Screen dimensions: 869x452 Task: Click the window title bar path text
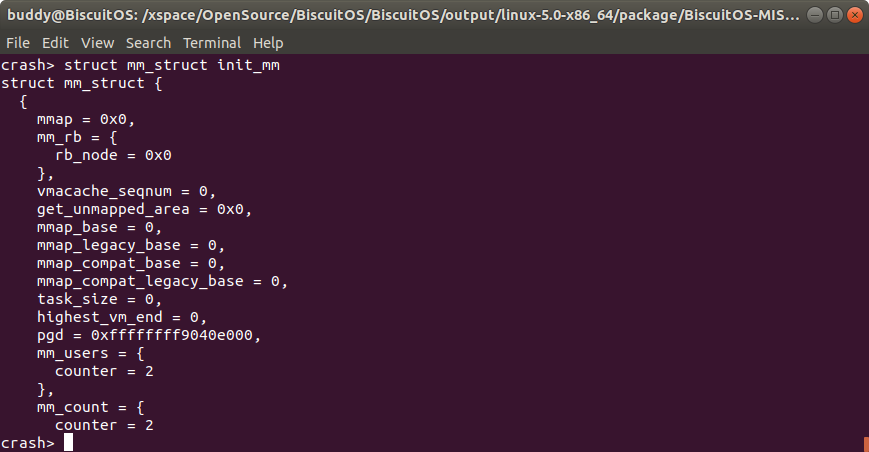(400, 15)
